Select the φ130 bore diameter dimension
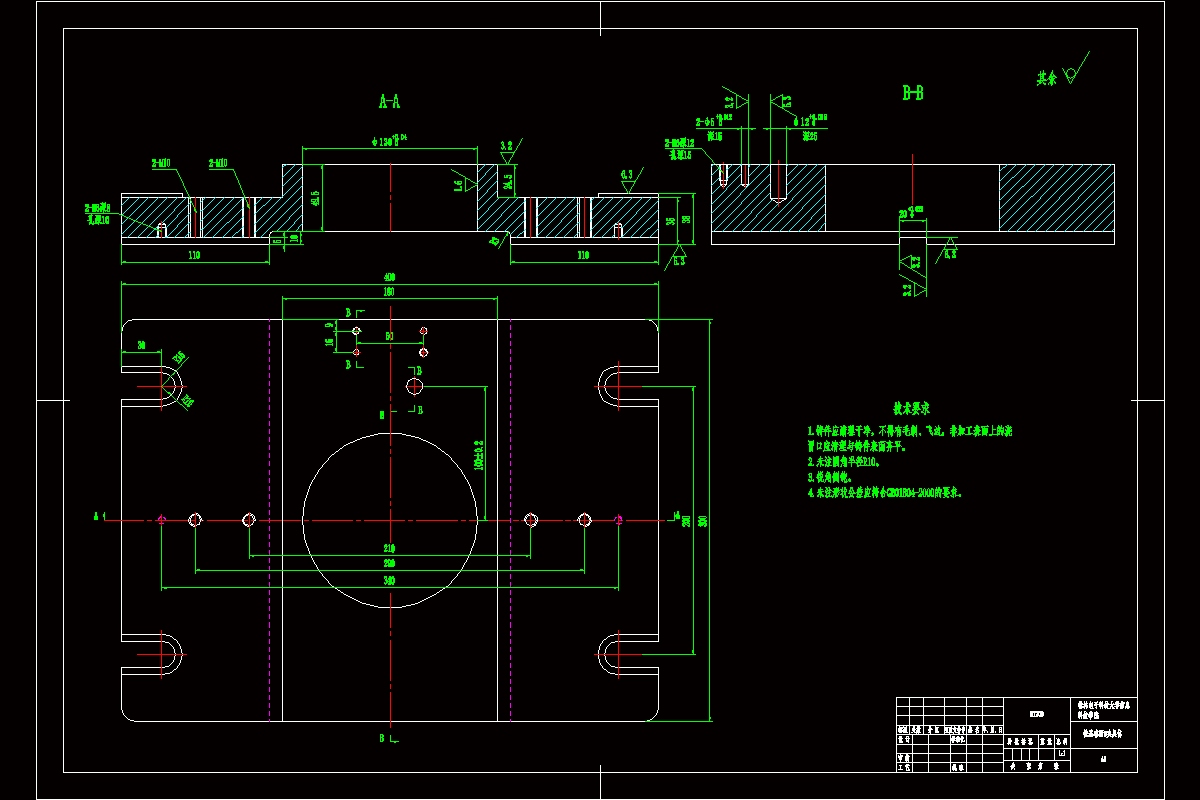Screen dimensions: 1200x800 (x=388, y=141)
